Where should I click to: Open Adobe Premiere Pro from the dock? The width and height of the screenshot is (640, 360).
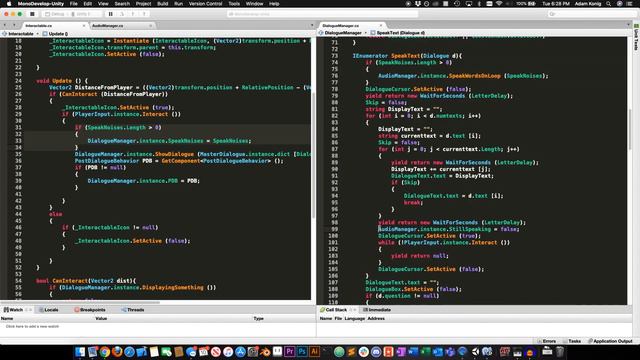click(x=290, y=351)
